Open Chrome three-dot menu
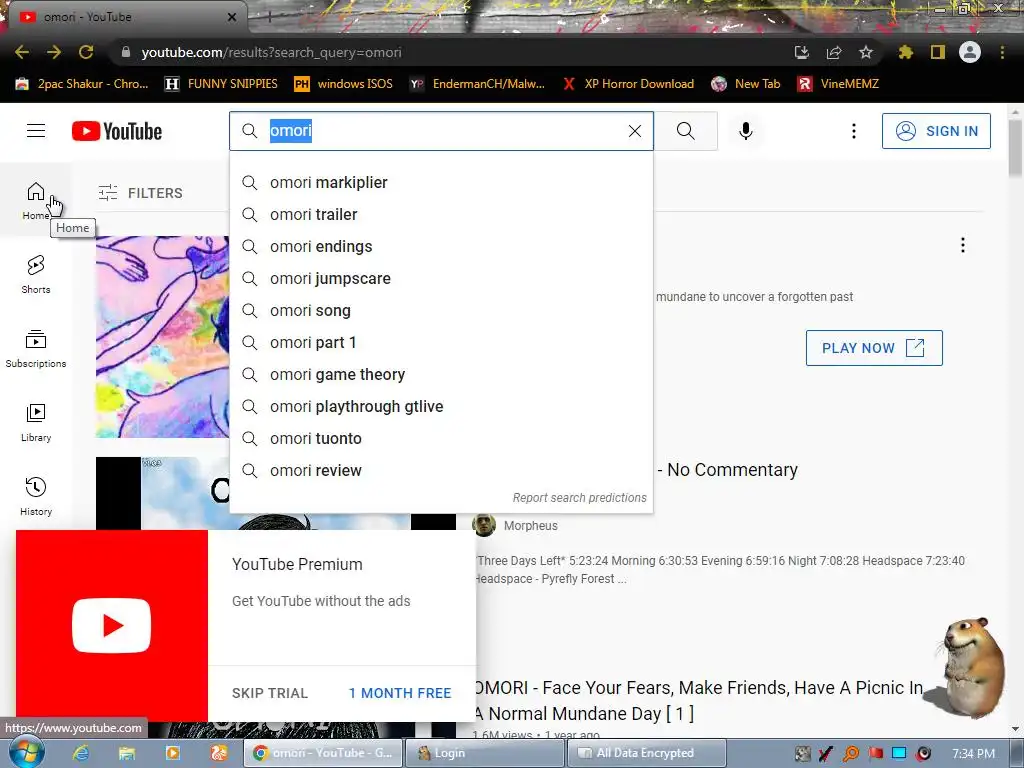The height and width of the screenshot is (768, 1024). [1002, 52]
